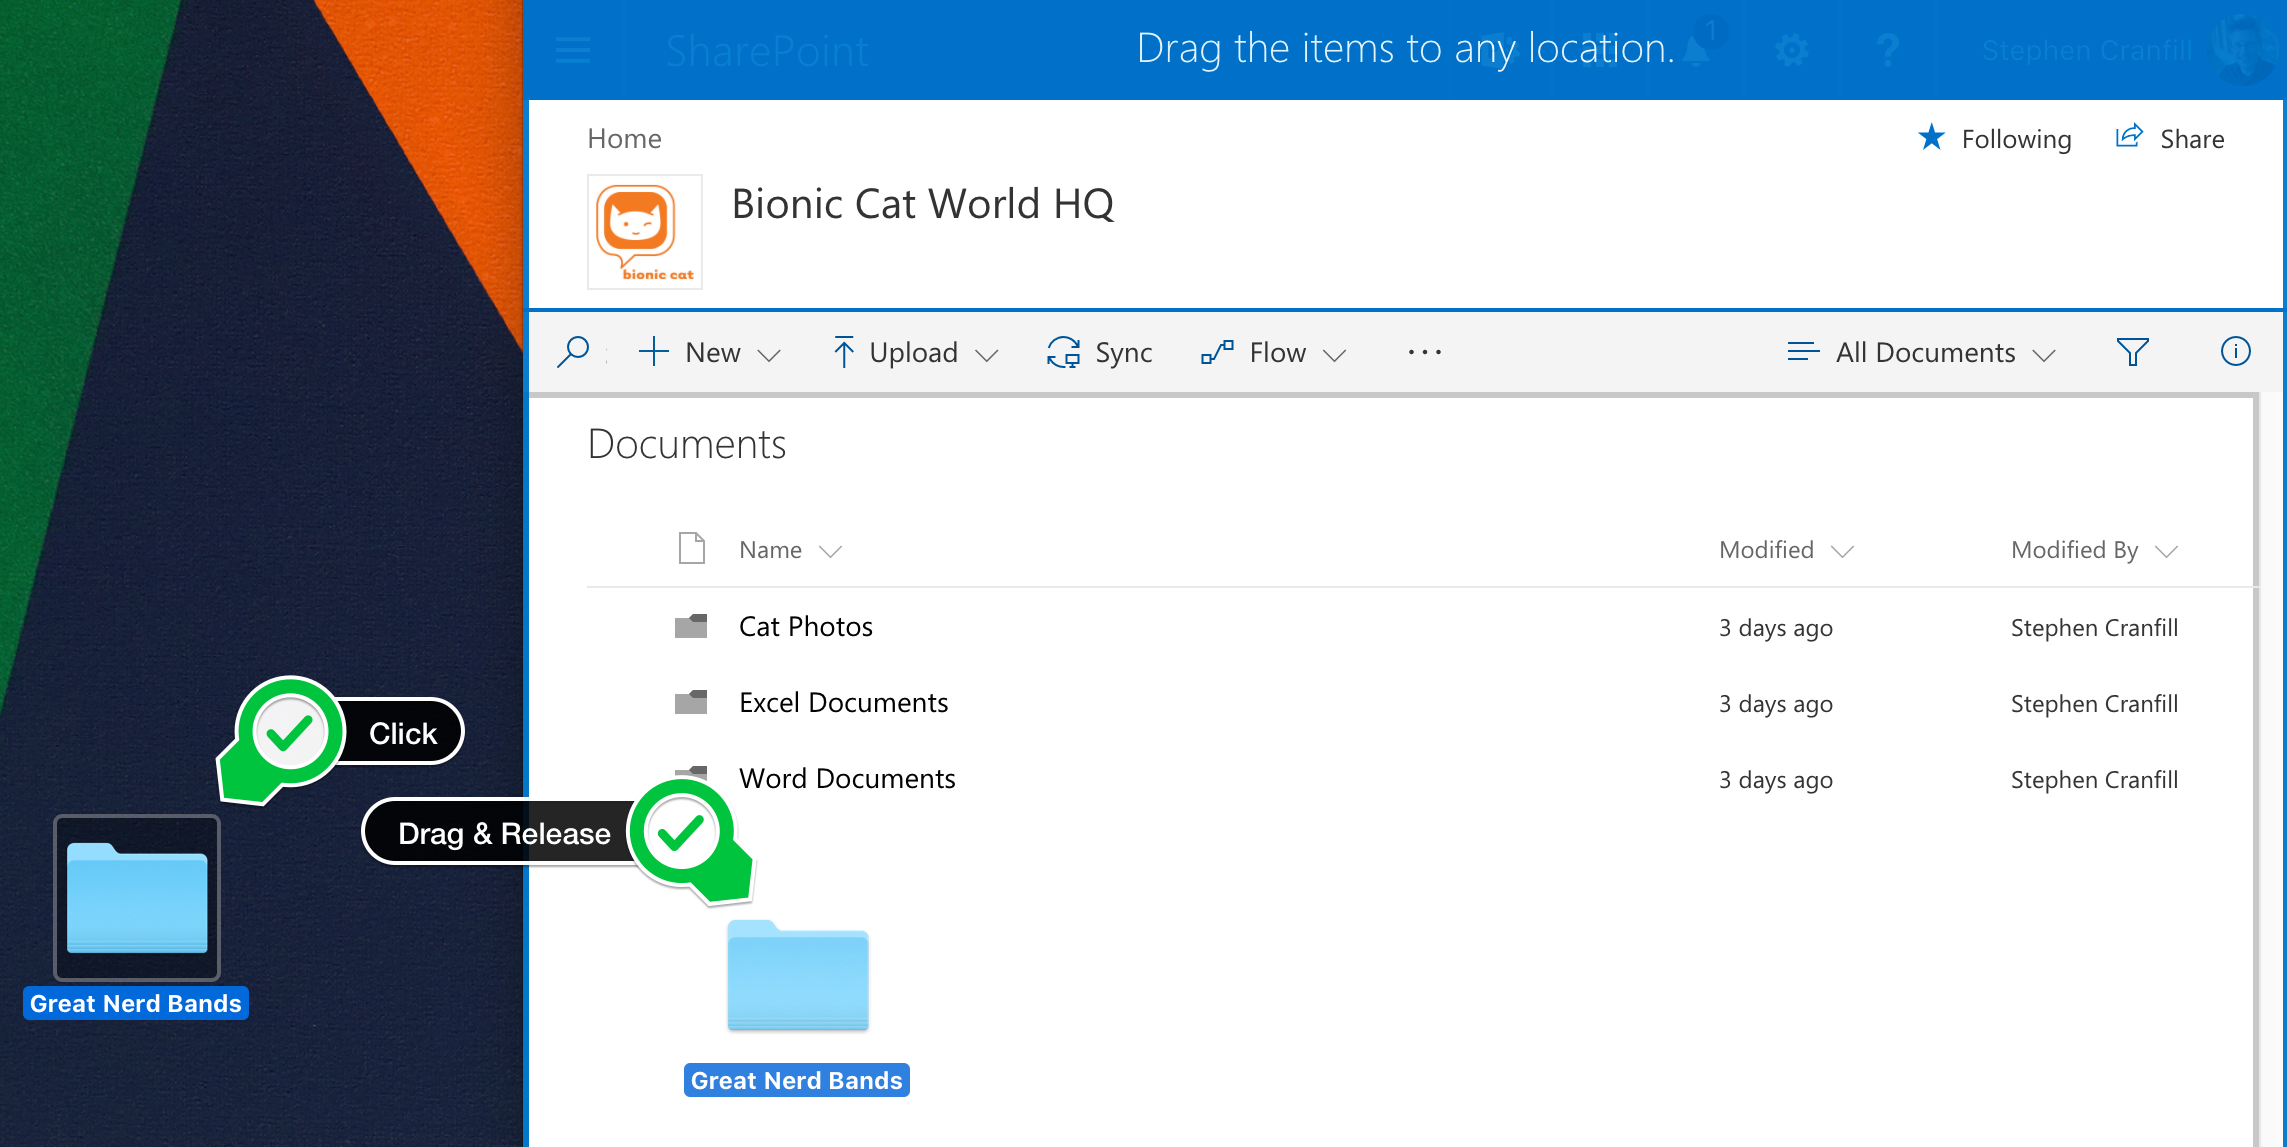Select Great Nerd Bands desktop folder
This screenshot has height=1147, width=2287.
click(x=137, y=898)
